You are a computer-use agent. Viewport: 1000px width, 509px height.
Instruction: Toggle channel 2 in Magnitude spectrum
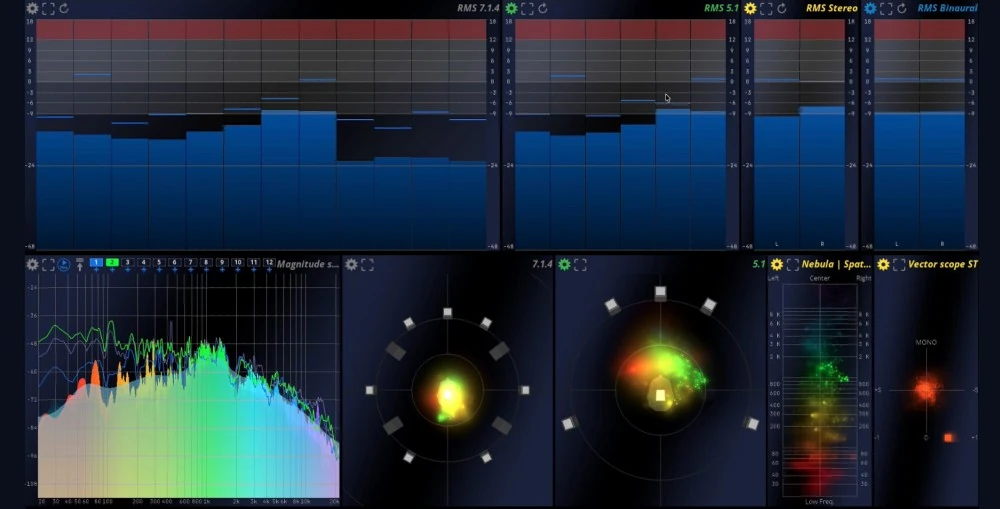pos(112,262)
